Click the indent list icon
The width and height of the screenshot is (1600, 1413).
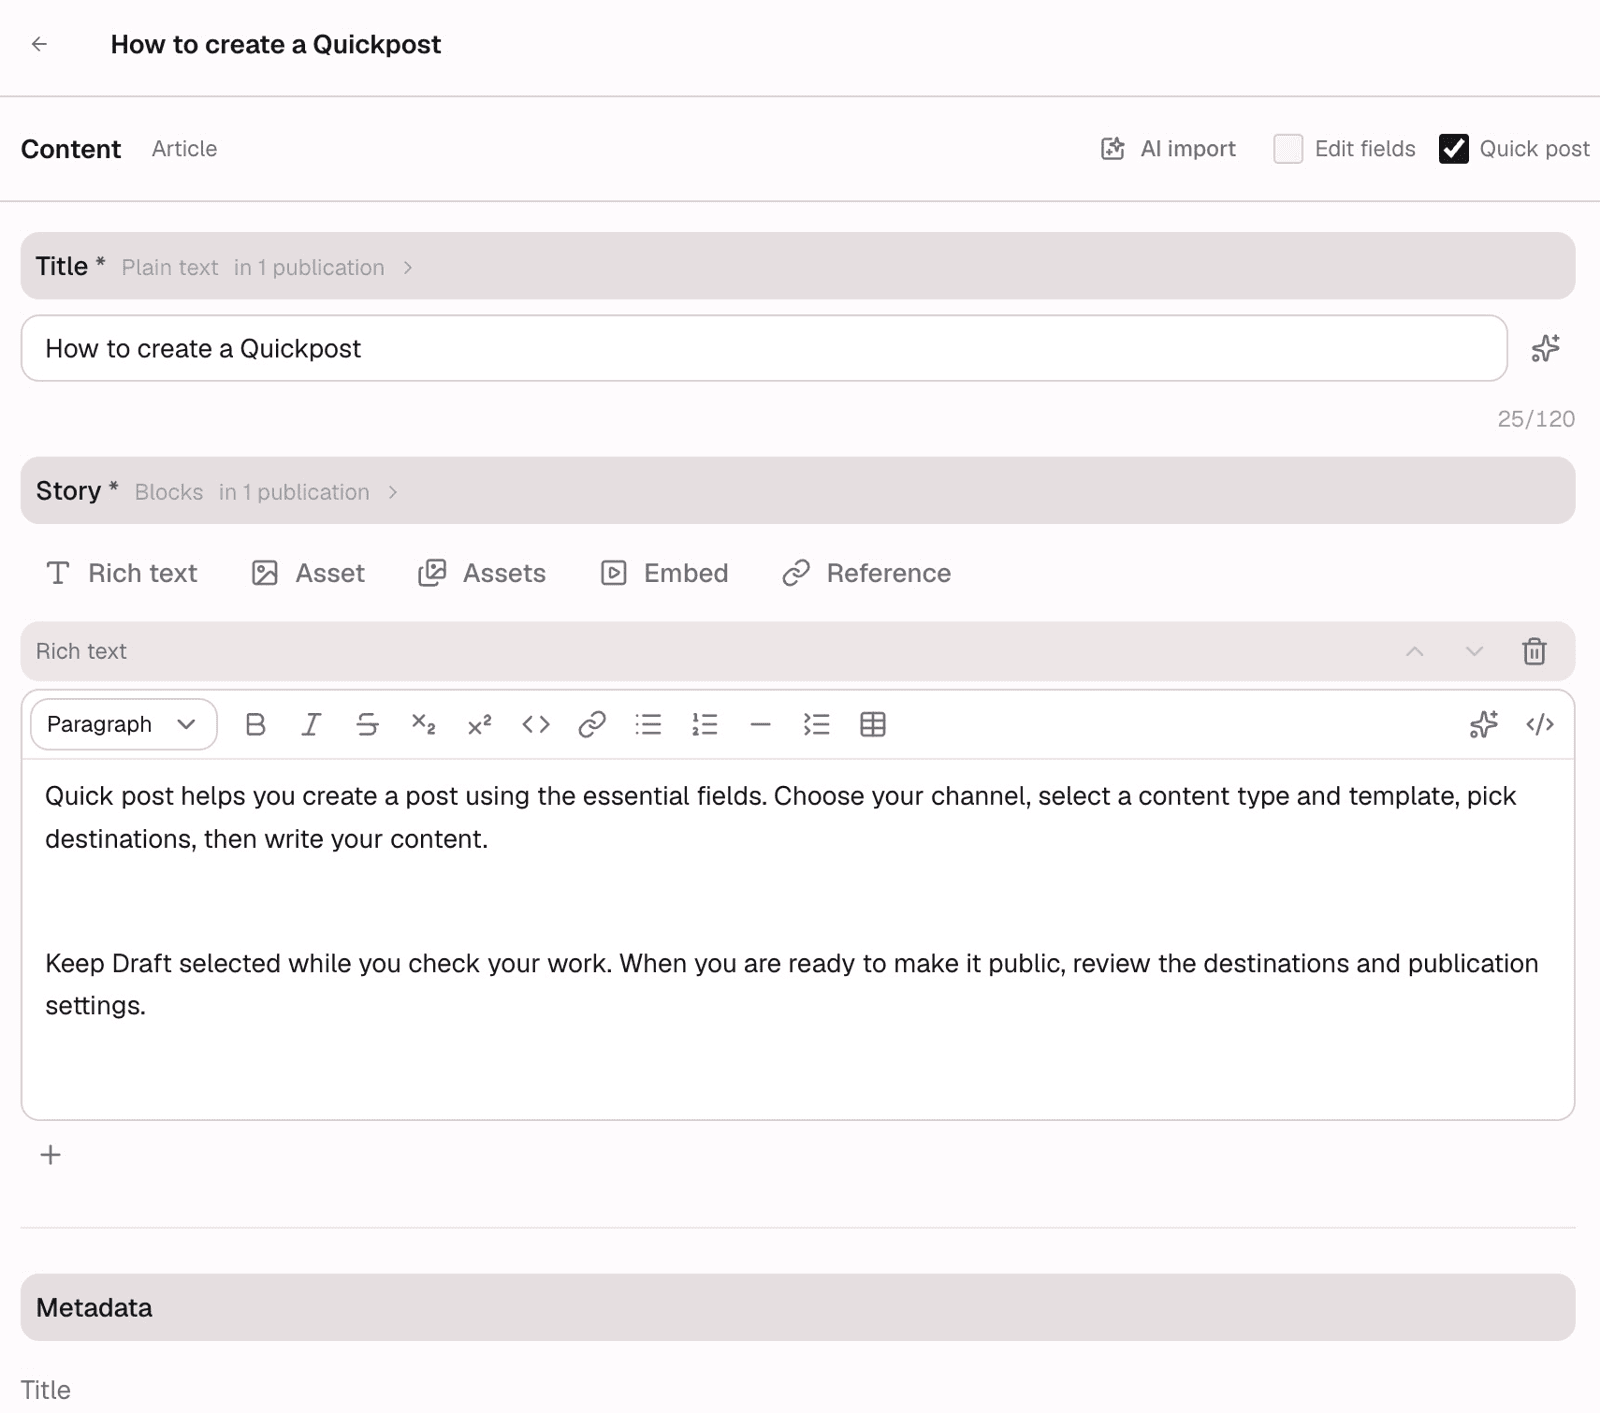pos(817,724)
